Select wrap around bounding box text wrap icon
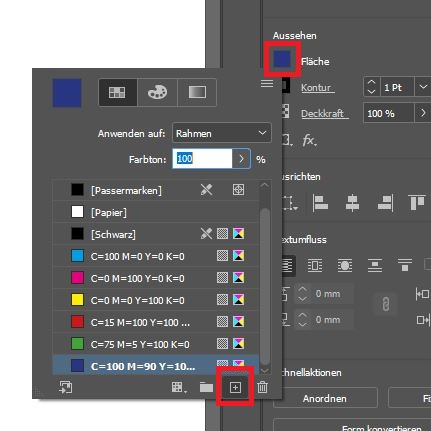The height and width of the screenshot is (431, 431). [315, 265]
